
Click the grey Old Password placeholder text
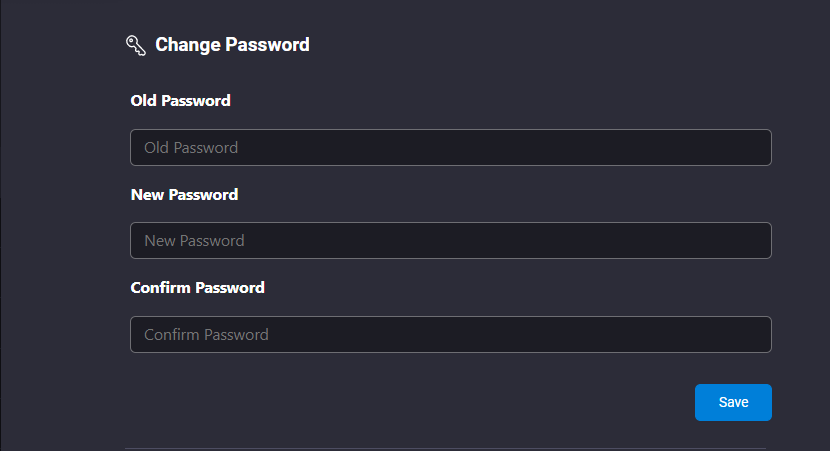pyautogui.click(x=191, y=148)
